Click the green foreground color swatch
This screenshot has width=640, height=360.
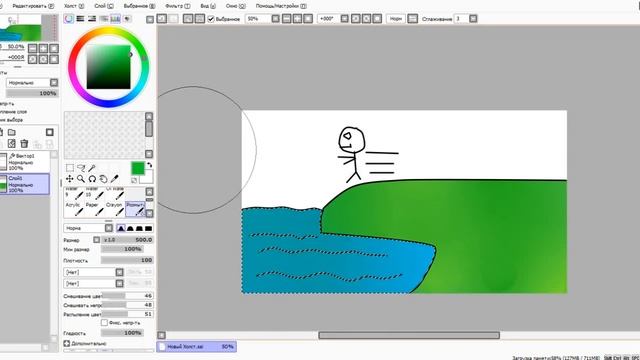[x=138, y=168]
